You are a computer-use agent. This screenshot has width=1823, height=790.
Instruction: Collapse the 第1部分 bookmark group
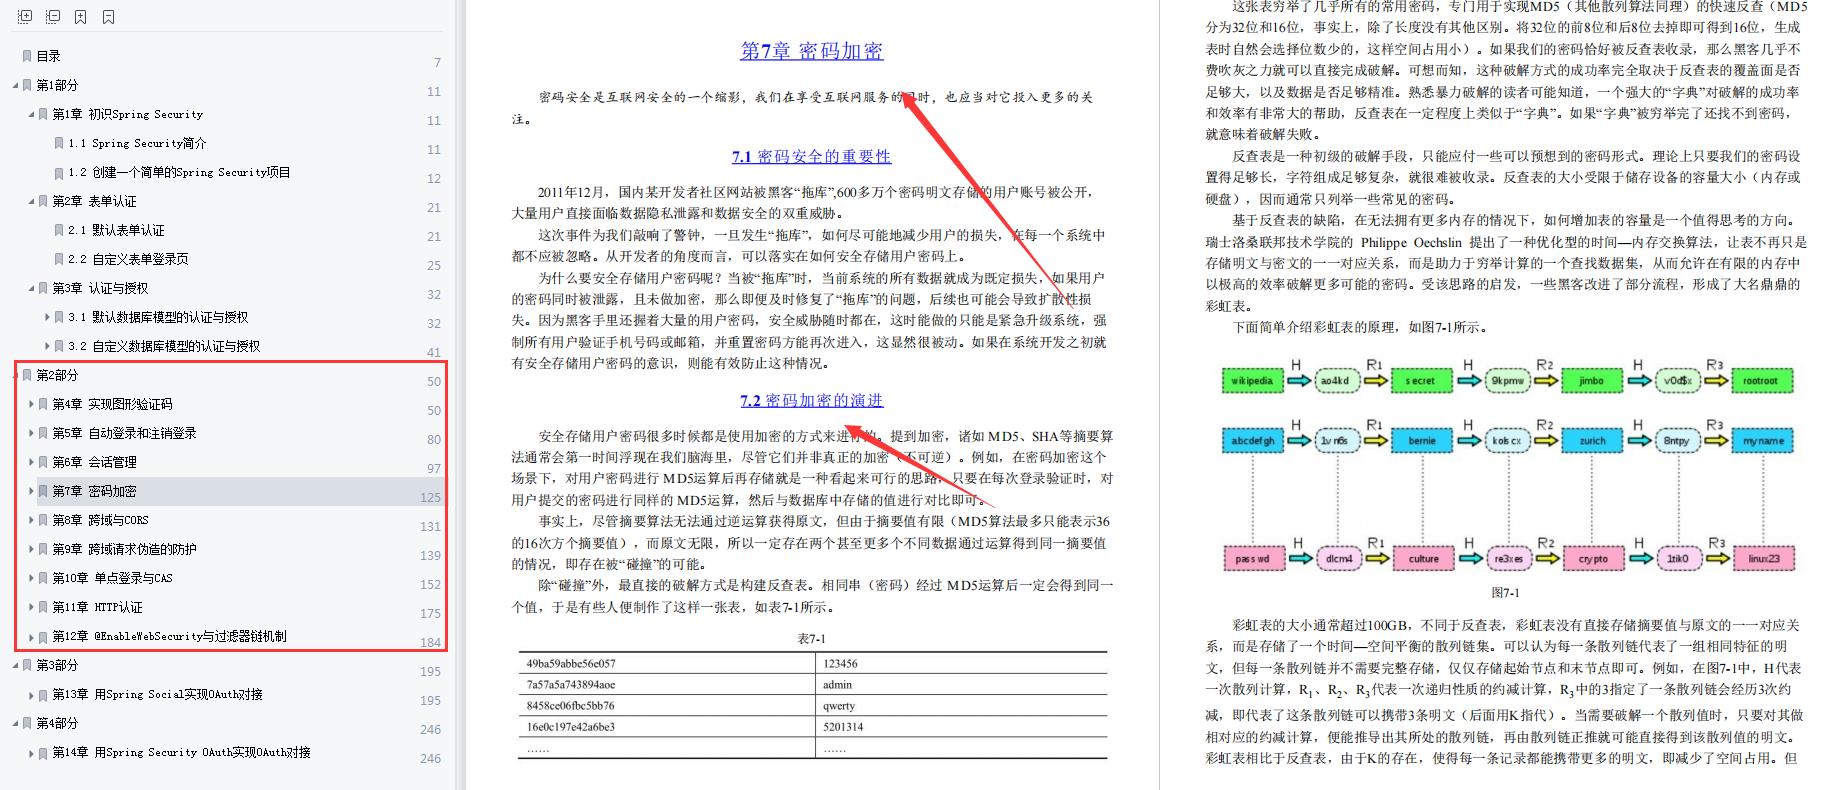15,85
